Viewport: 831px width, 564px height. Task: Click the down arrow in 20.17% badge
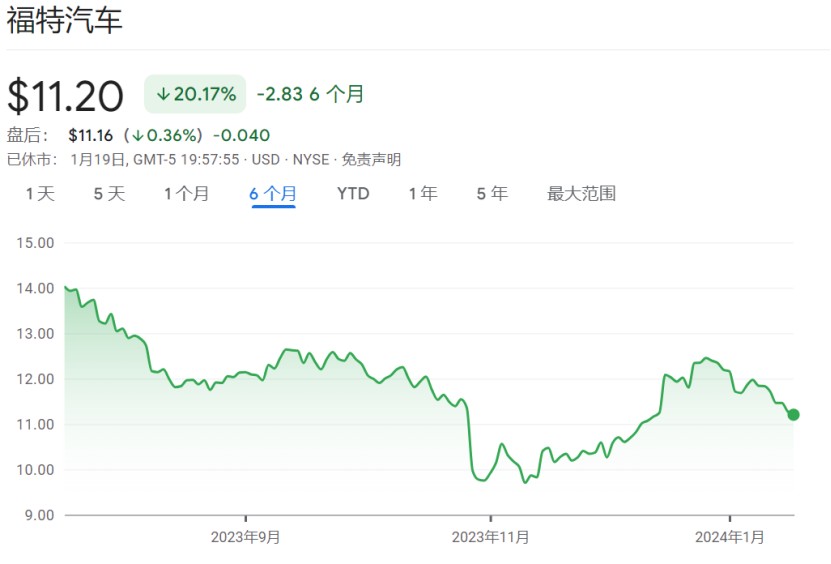click(162, 95)
